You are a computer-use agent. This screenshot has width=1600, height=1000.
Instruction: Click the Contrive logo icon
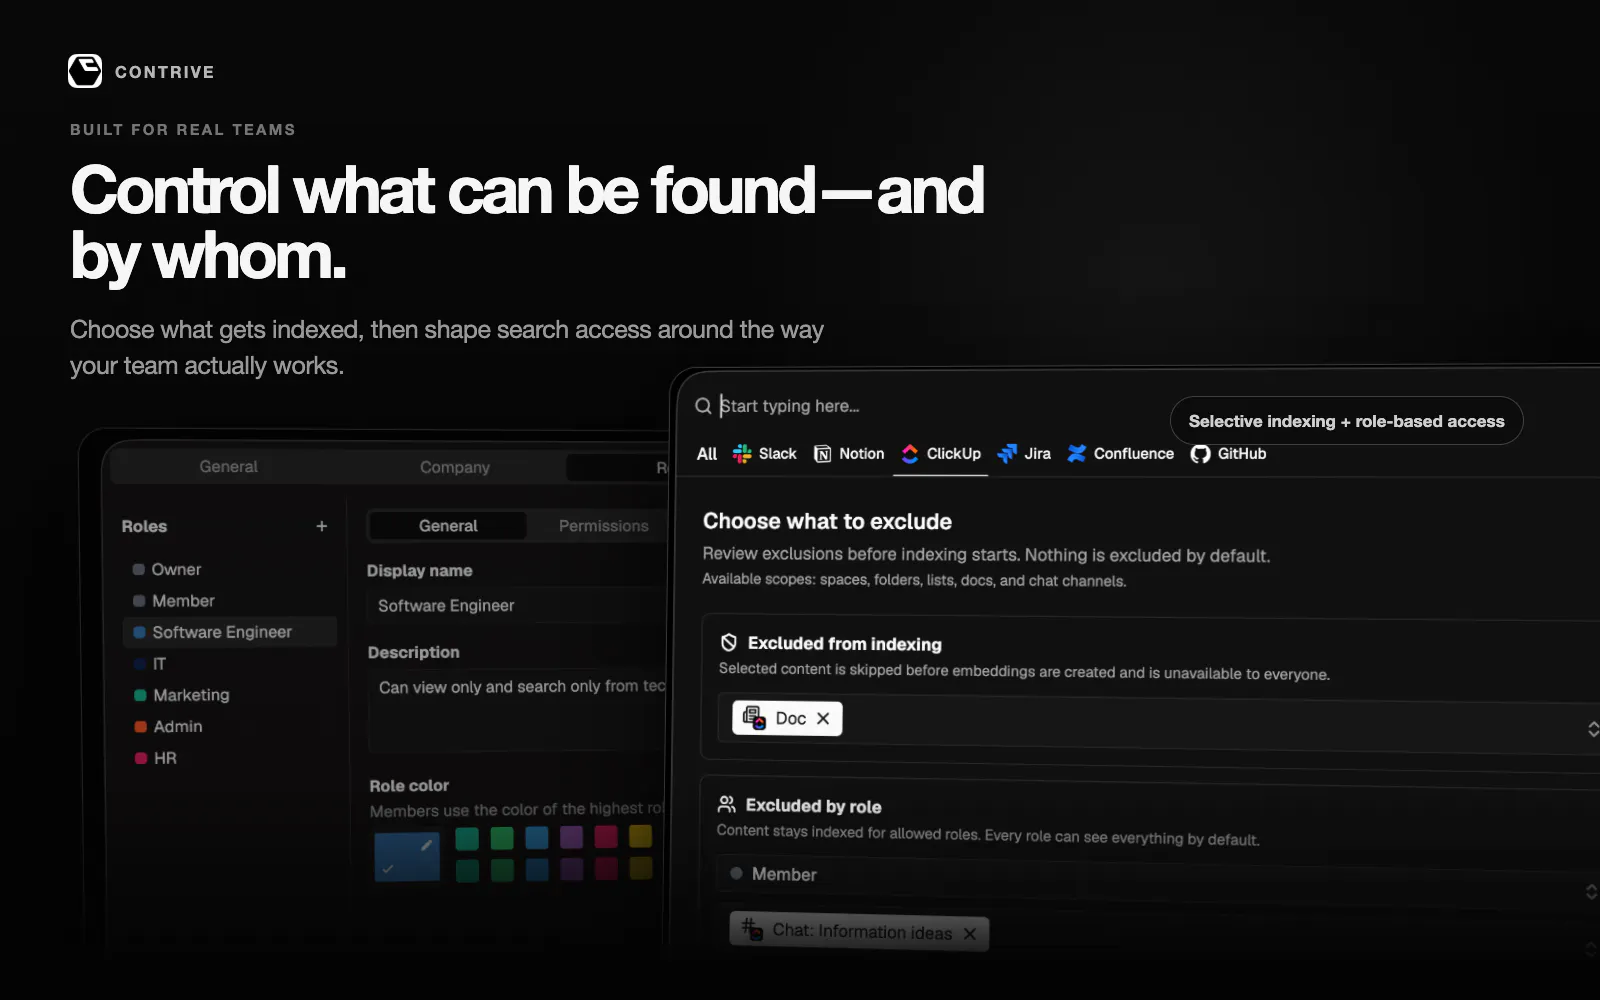[85, 71]
